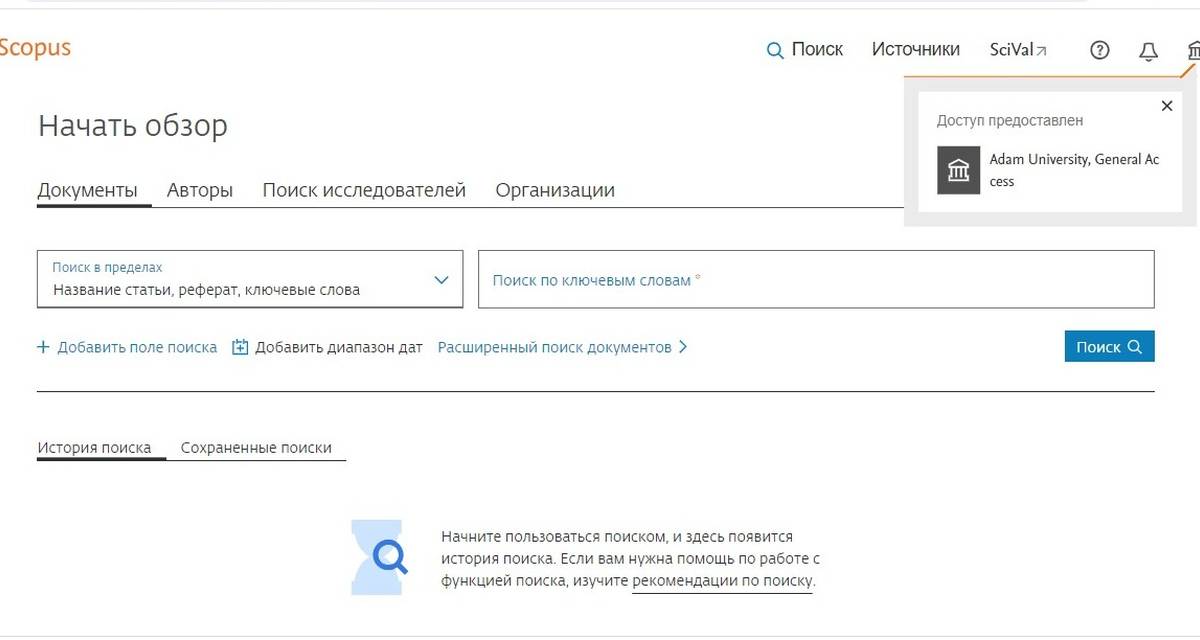The height and width of the screenshot is (640, 1200).
Task: Click the magnifier icon beside Поиск in header
Action: point(775,50)
